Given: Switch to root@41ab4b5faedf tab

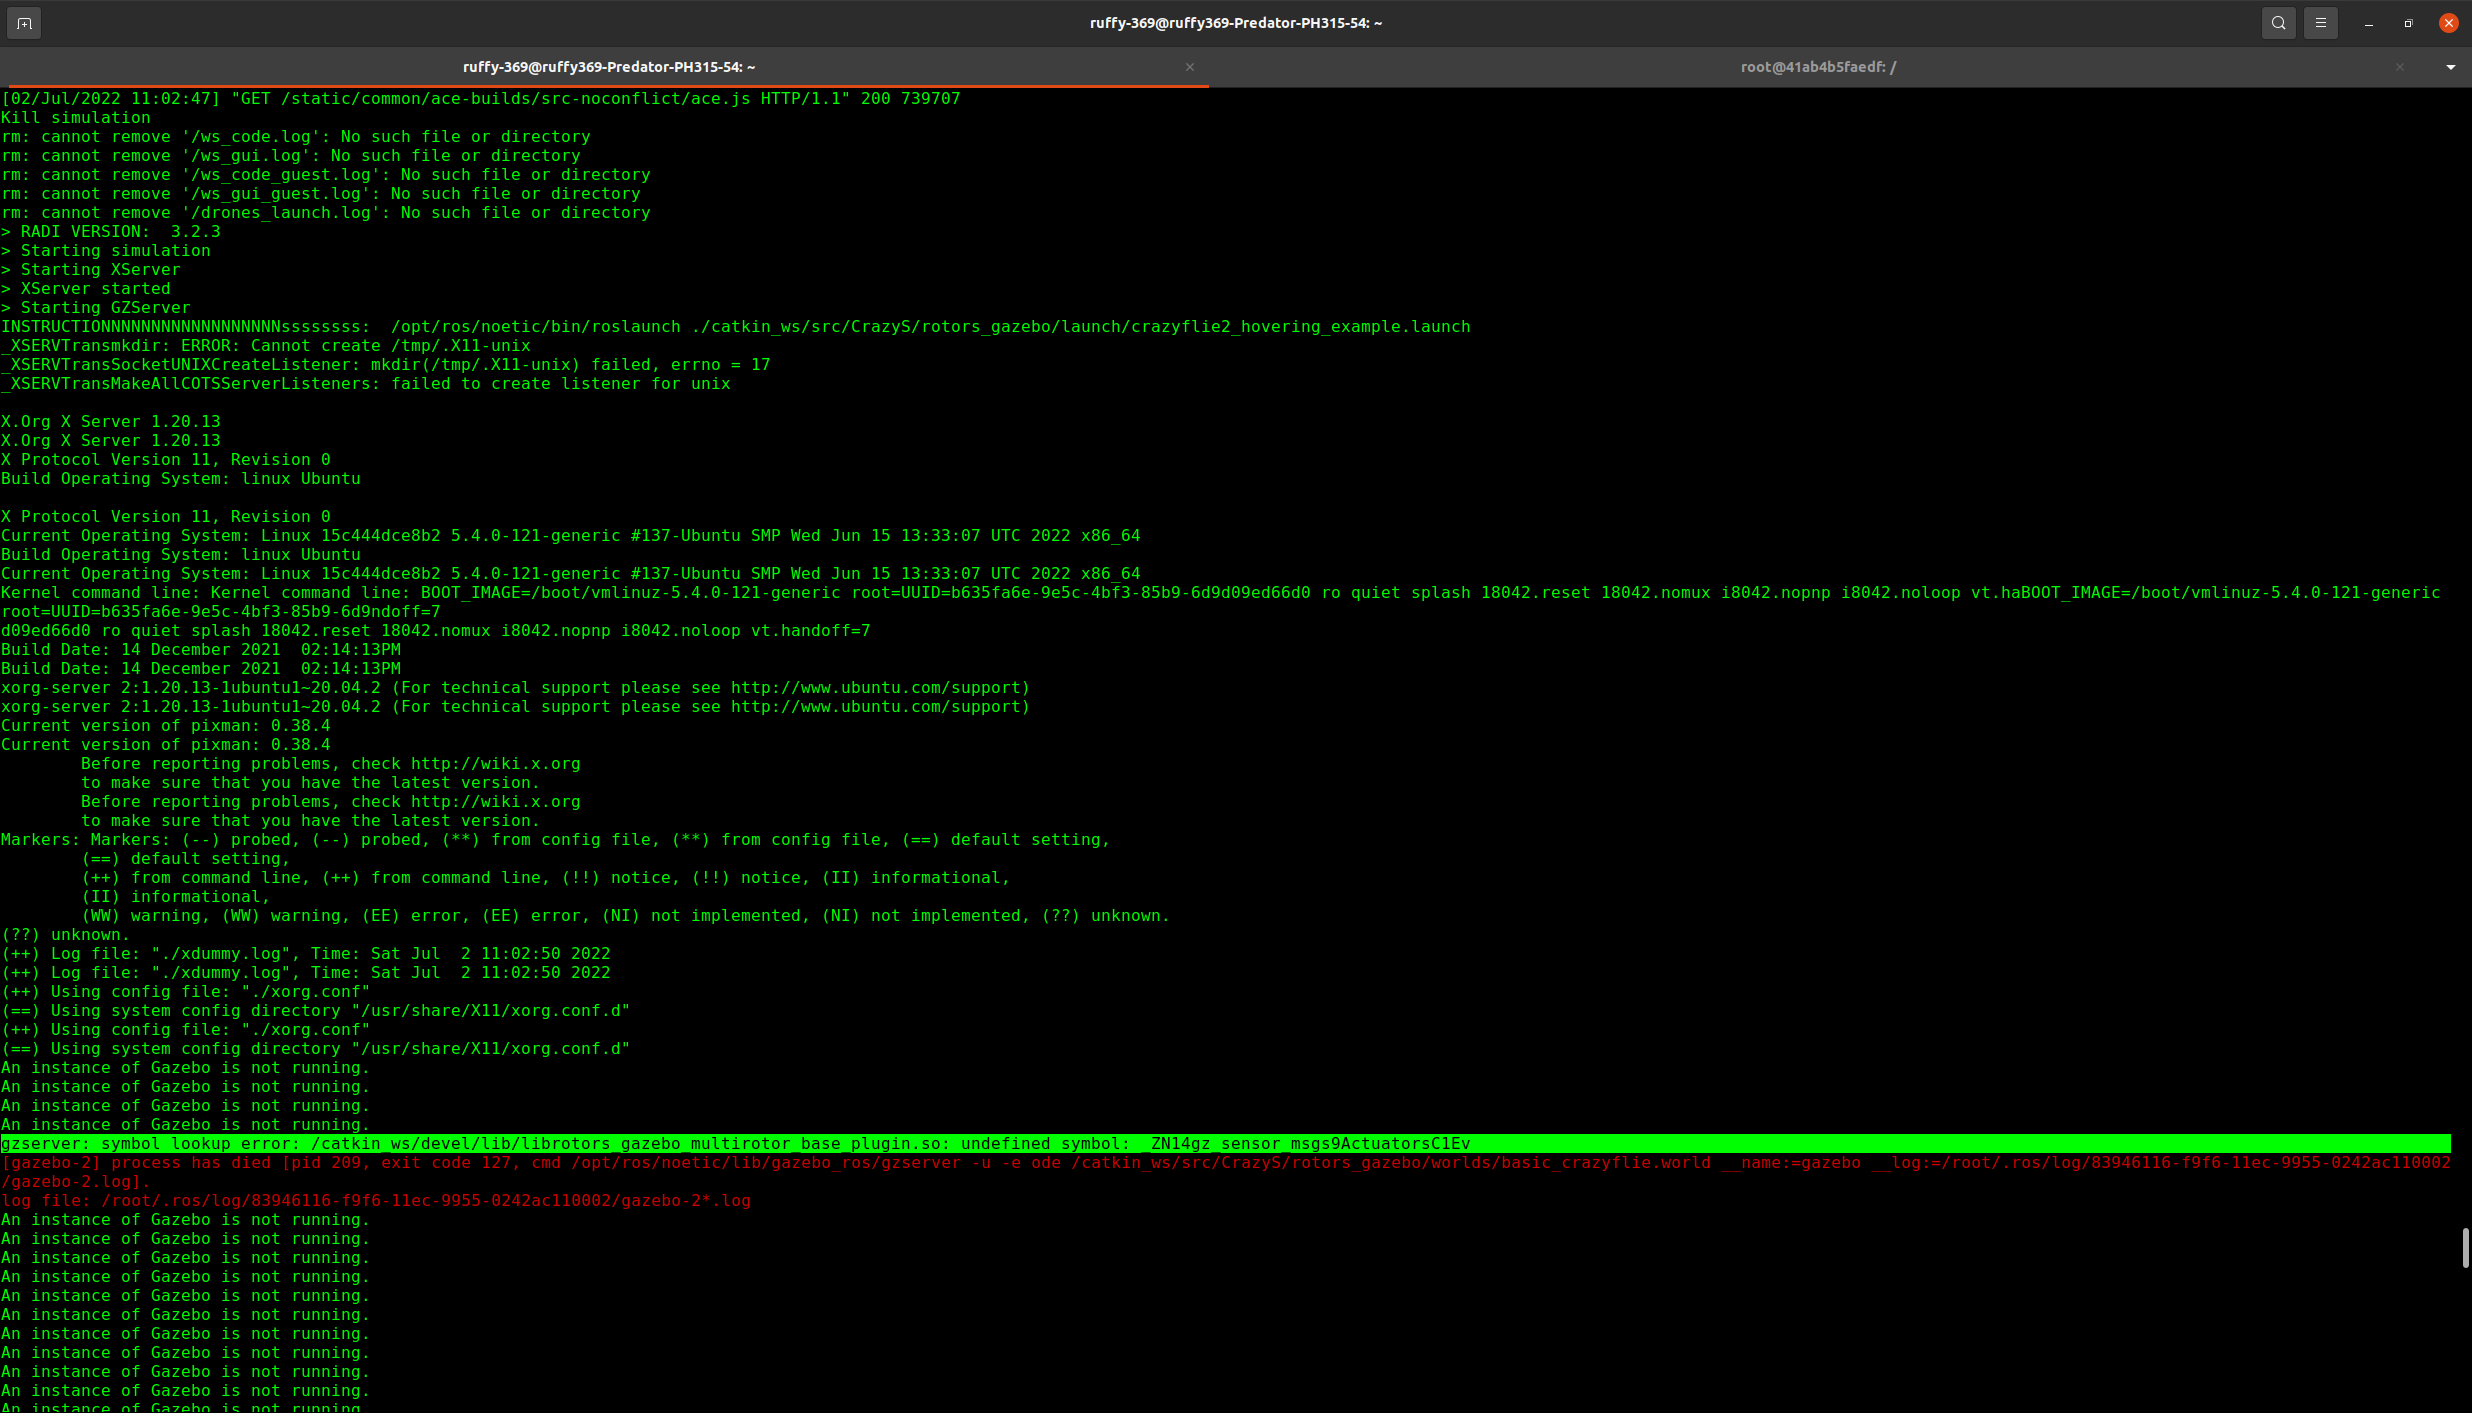Looking at the screenshot, I should [1818, 67].
